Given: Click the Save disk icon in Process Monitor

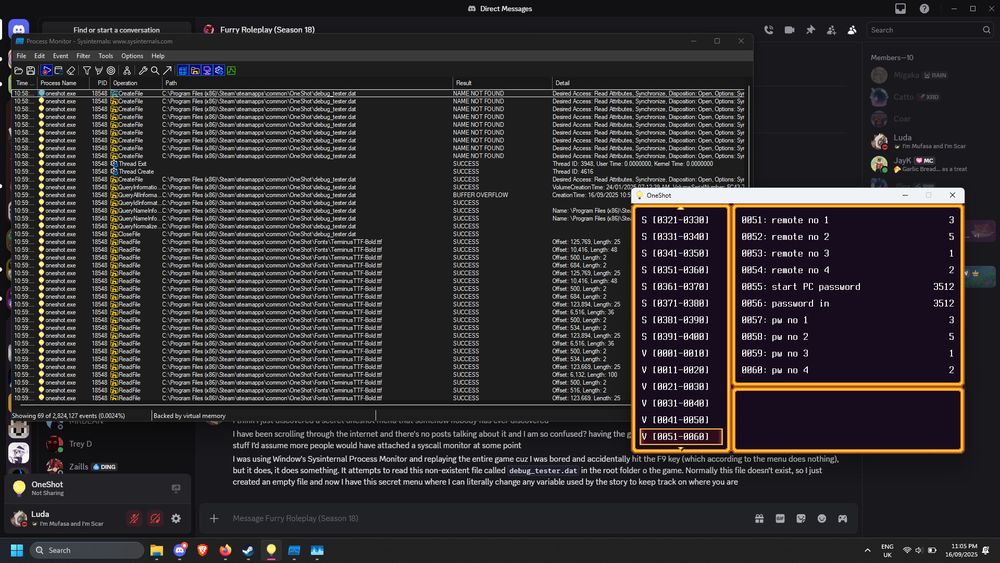Looking at the screenshot, I should pos(31,70).
